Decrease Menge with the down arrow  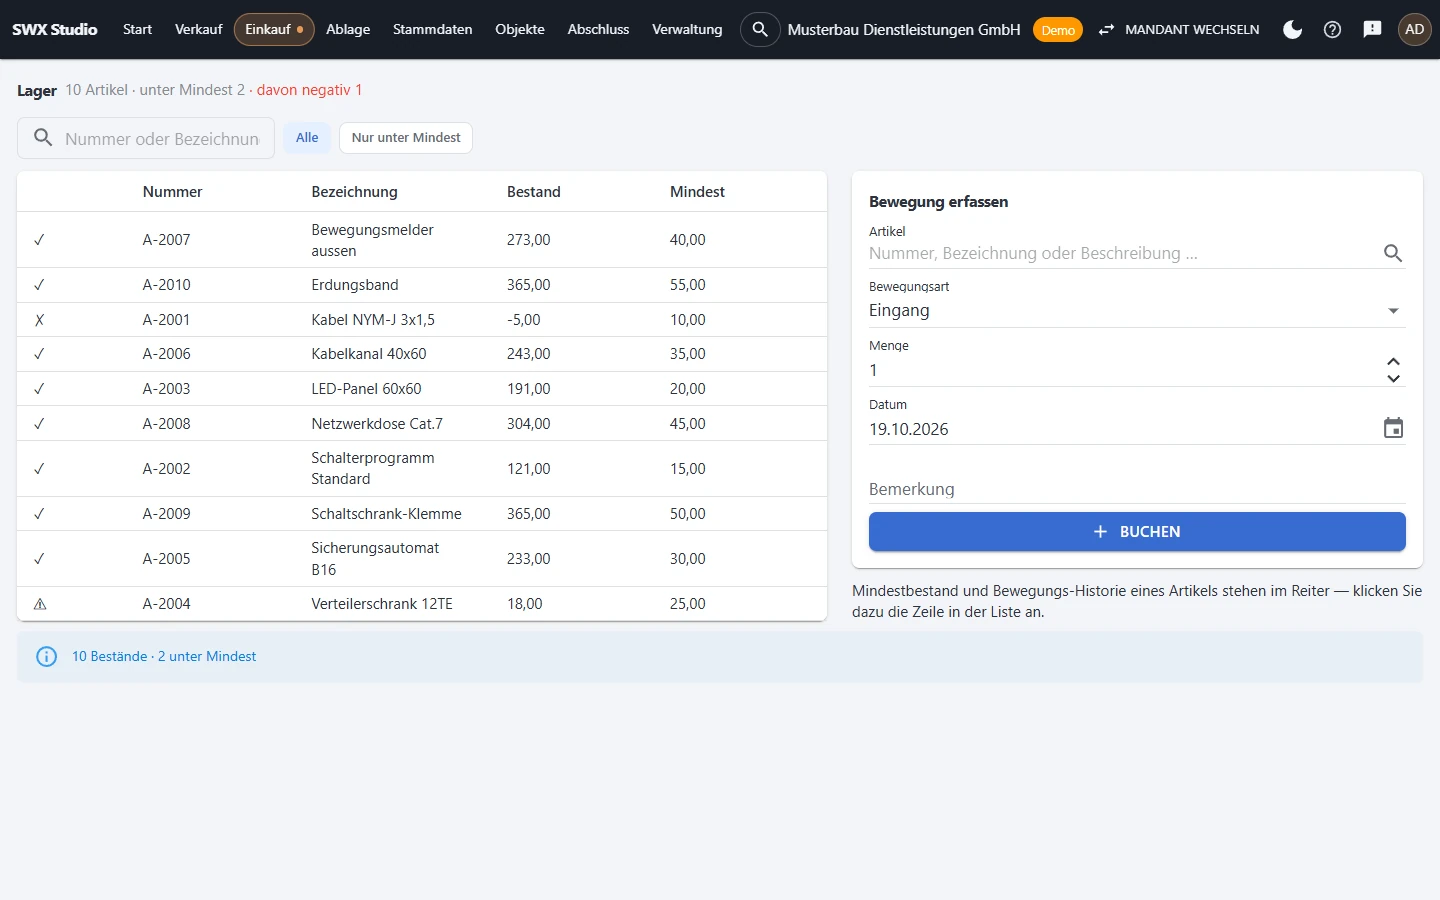tap(1393, 378)
